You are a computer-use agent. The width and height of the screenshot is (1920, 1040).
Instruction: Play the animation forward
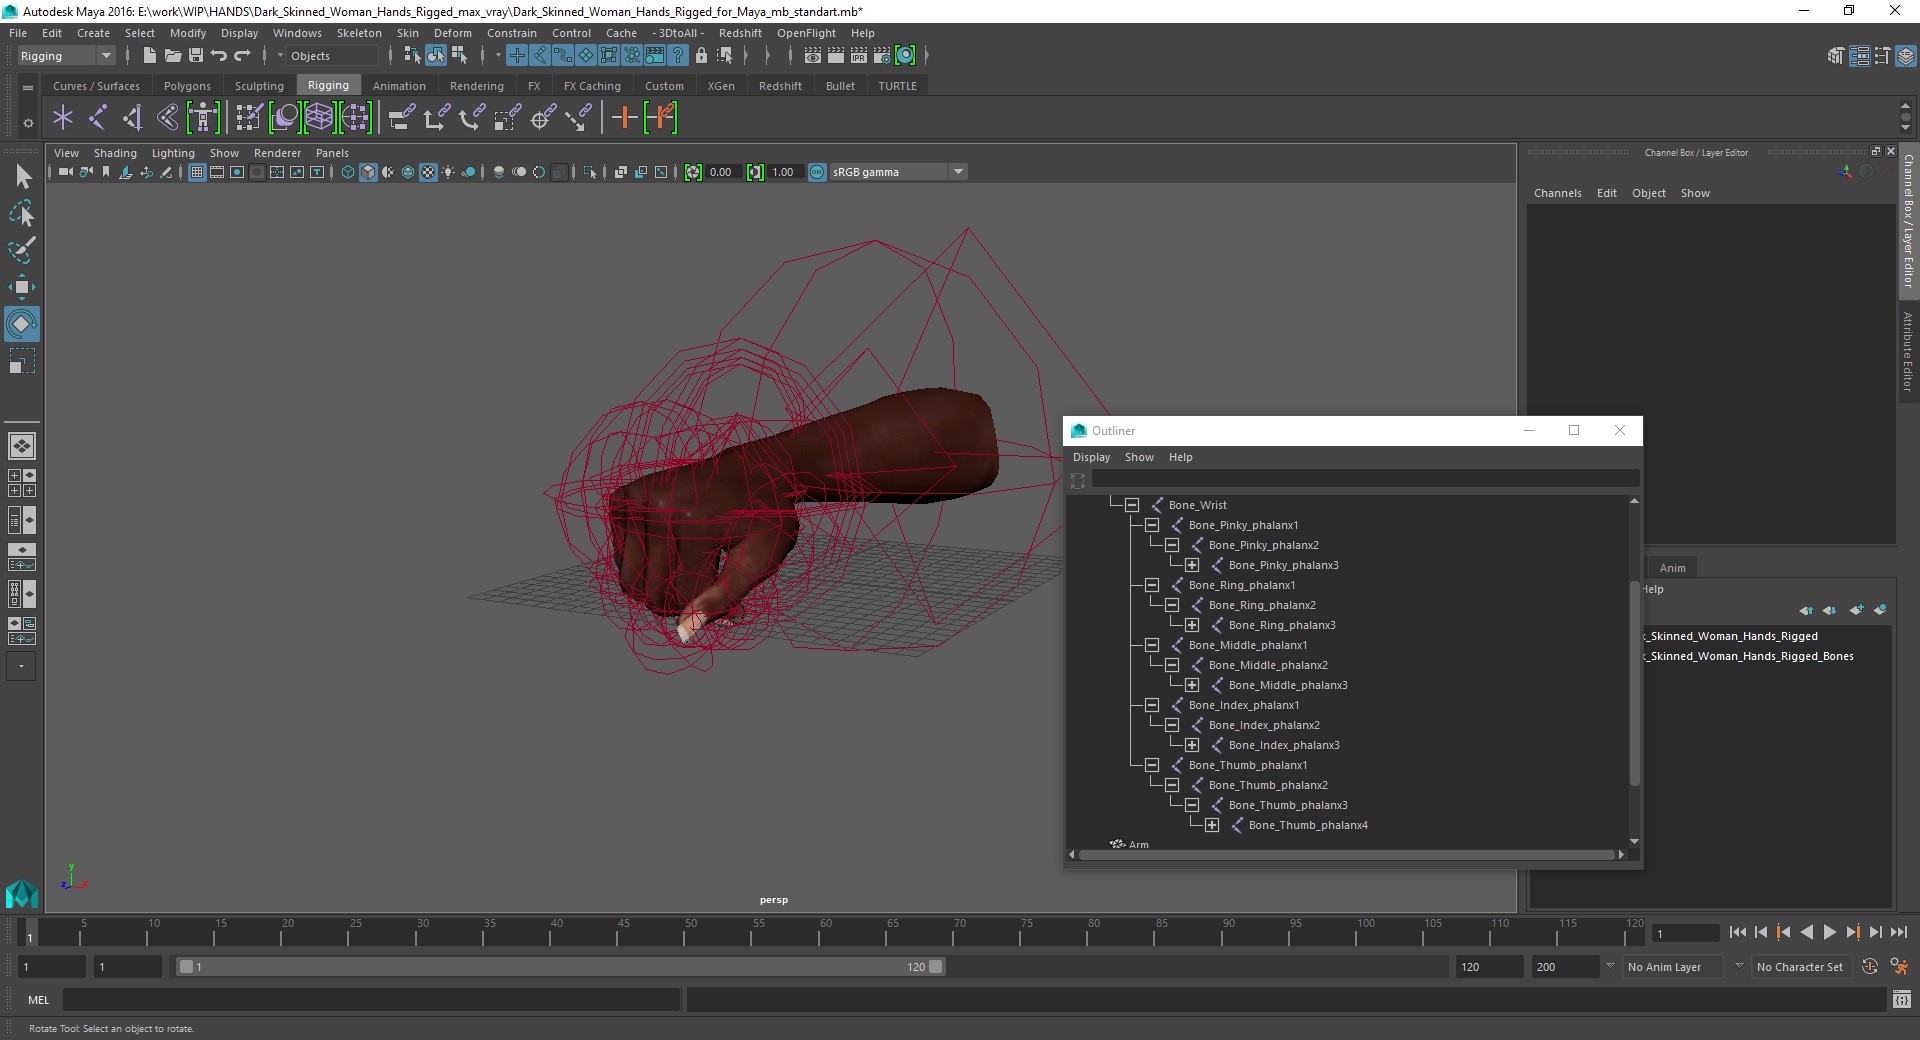[x=1830, y=932]
